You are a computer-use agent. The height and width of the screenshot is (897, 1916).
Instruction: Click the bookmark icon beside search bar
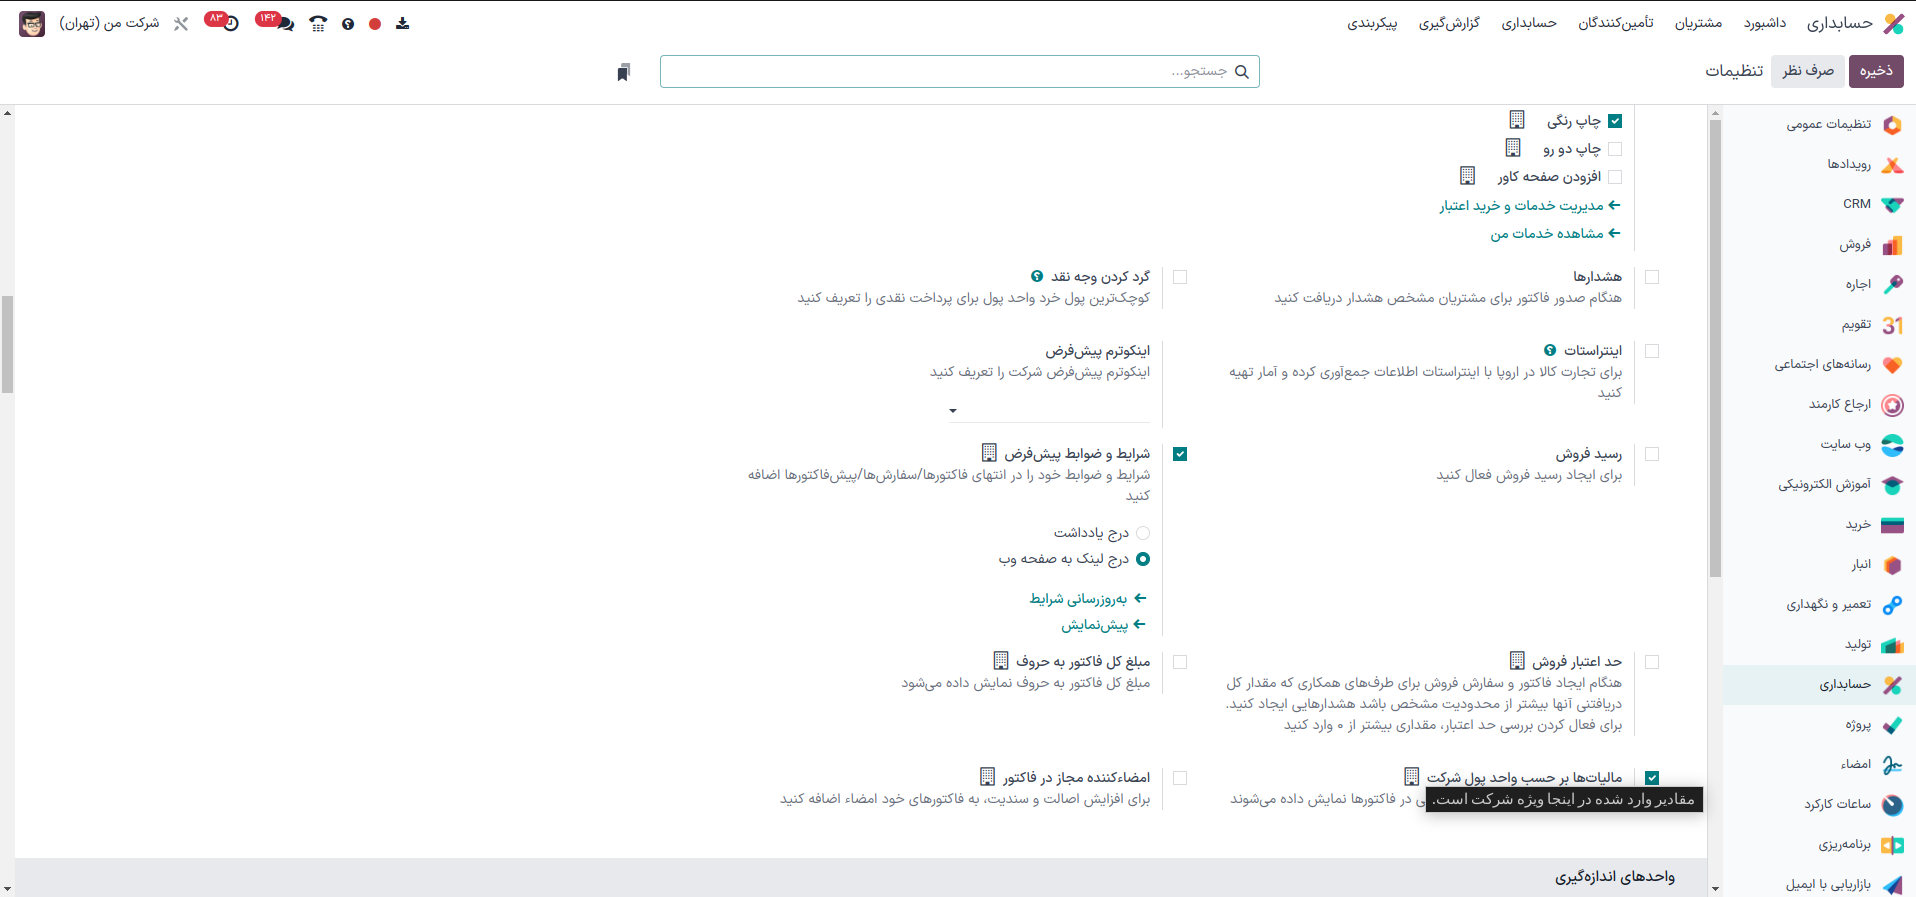[623, 72]
